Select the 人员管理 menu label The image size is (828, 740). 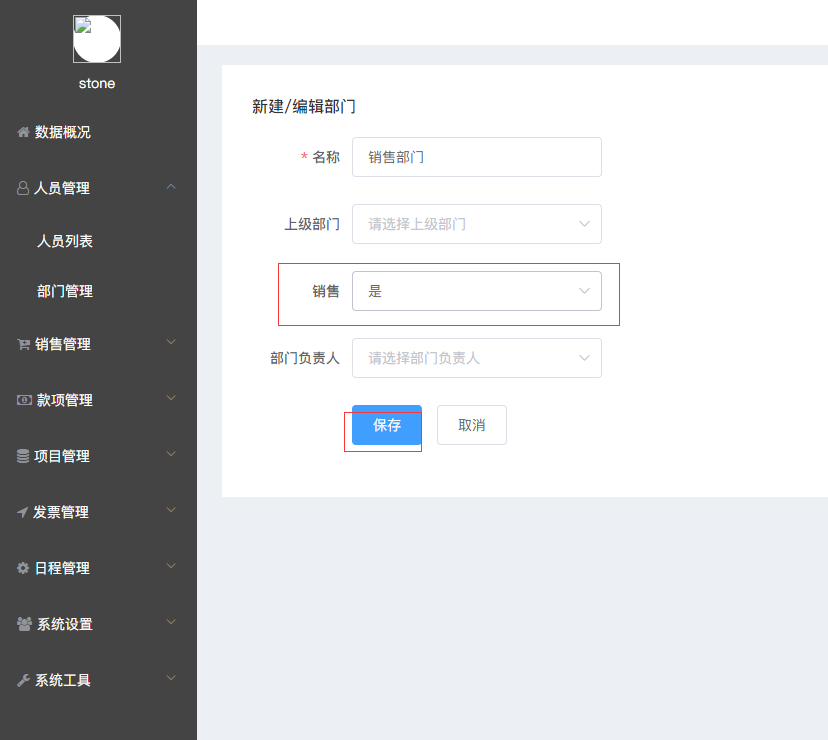[61, 188]
